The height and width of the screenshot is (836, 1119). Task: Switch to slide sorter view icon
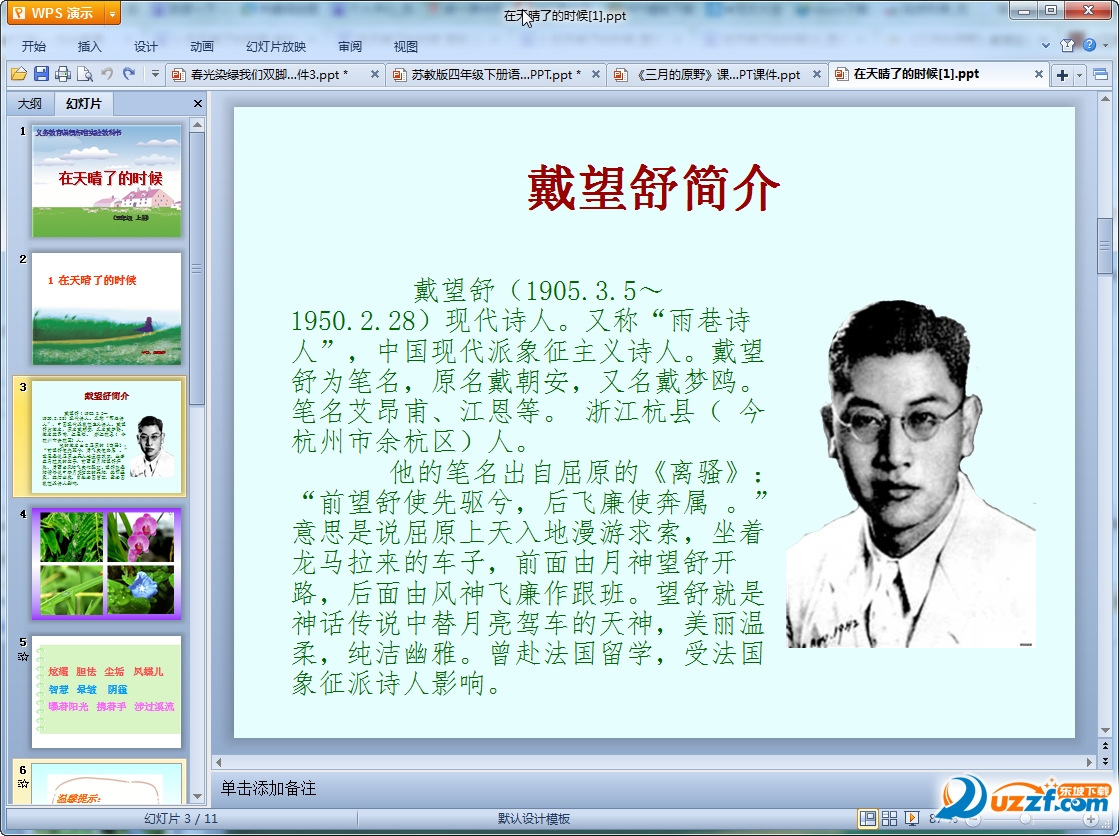pyautogui.click(x=889, y=818)
